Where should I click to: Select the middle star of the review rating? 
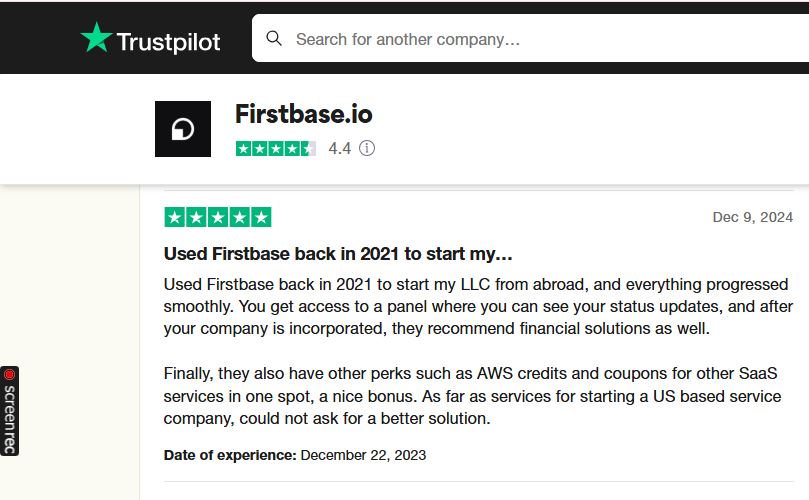pyautogui.click(x=218, y=217)
